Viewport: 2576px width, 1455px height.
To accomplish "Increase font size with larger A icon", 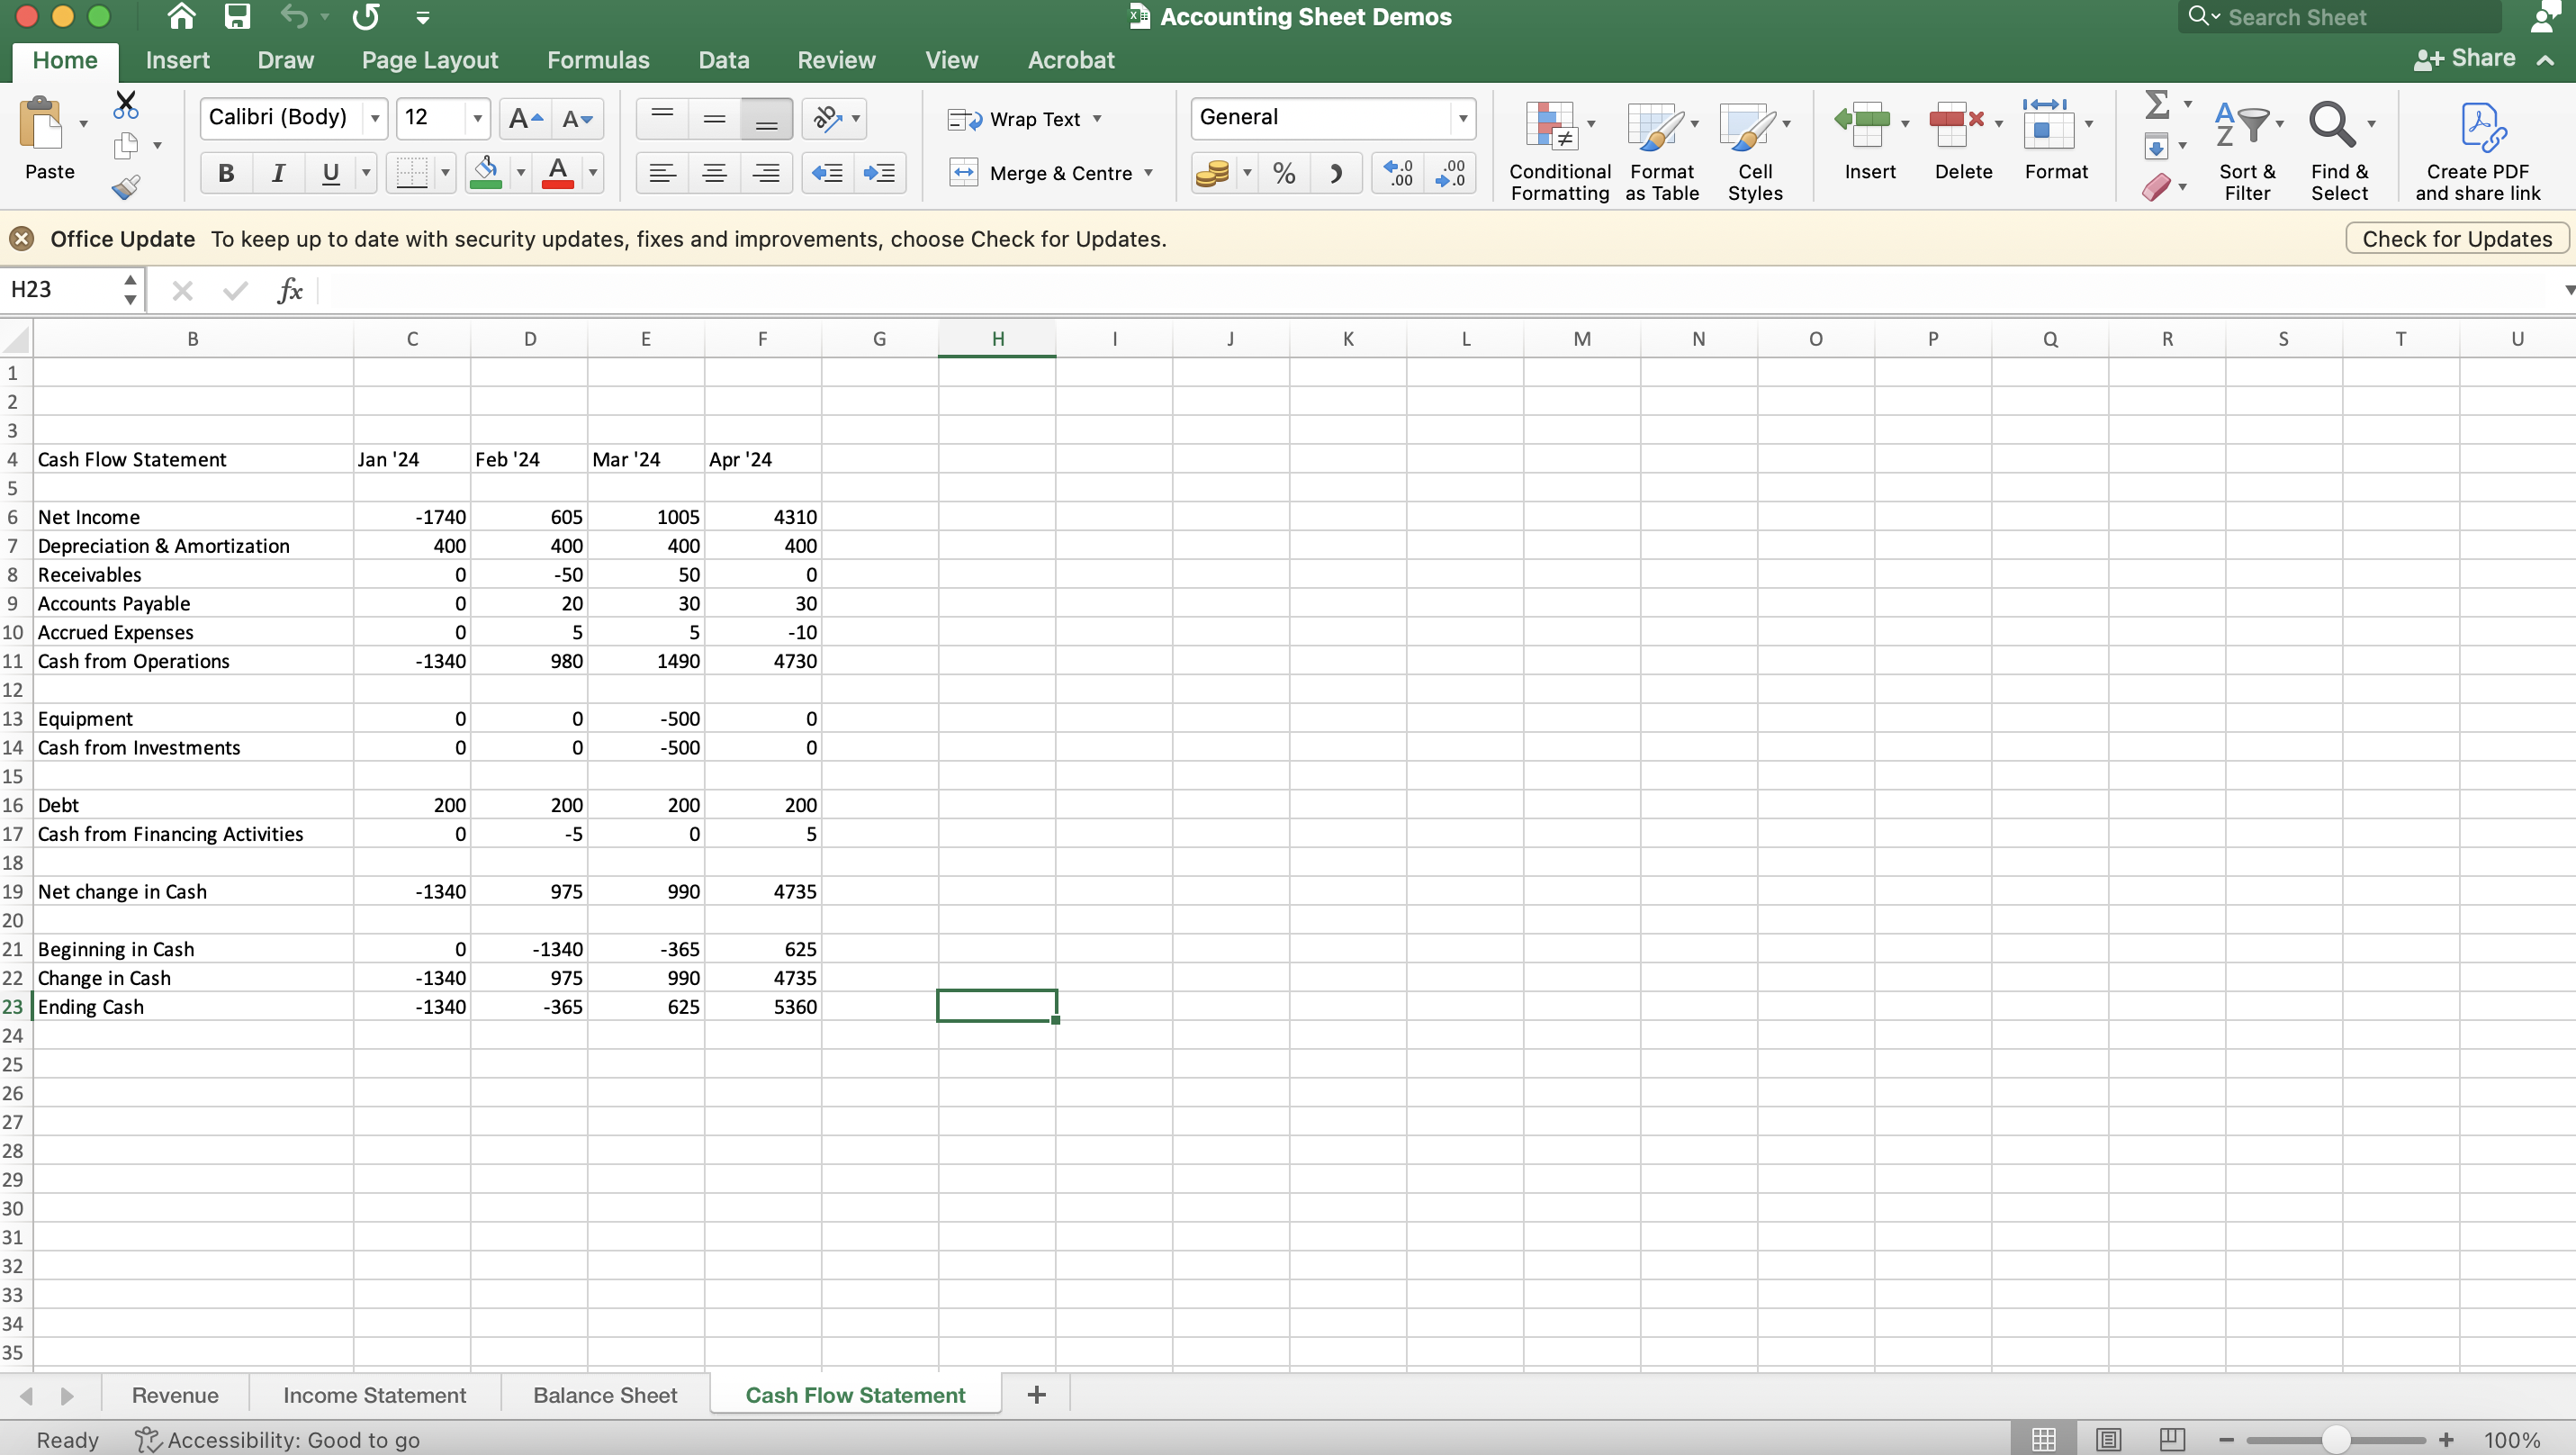I will pyautogui.click(x=525, y=119).
